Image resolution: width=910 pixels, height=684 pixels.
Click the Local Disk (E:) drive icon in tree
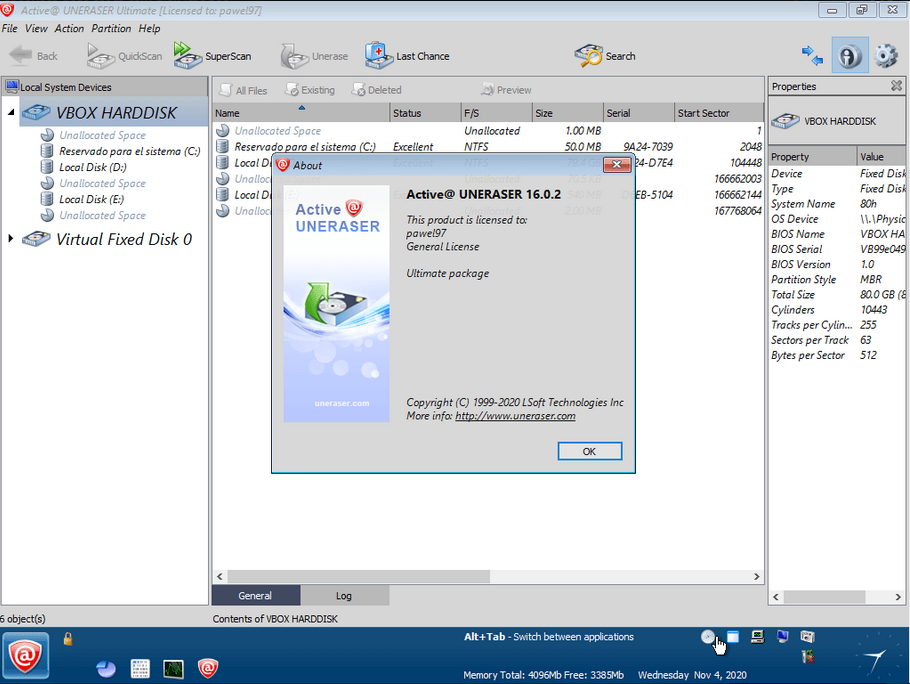click(x=47, y=199)
